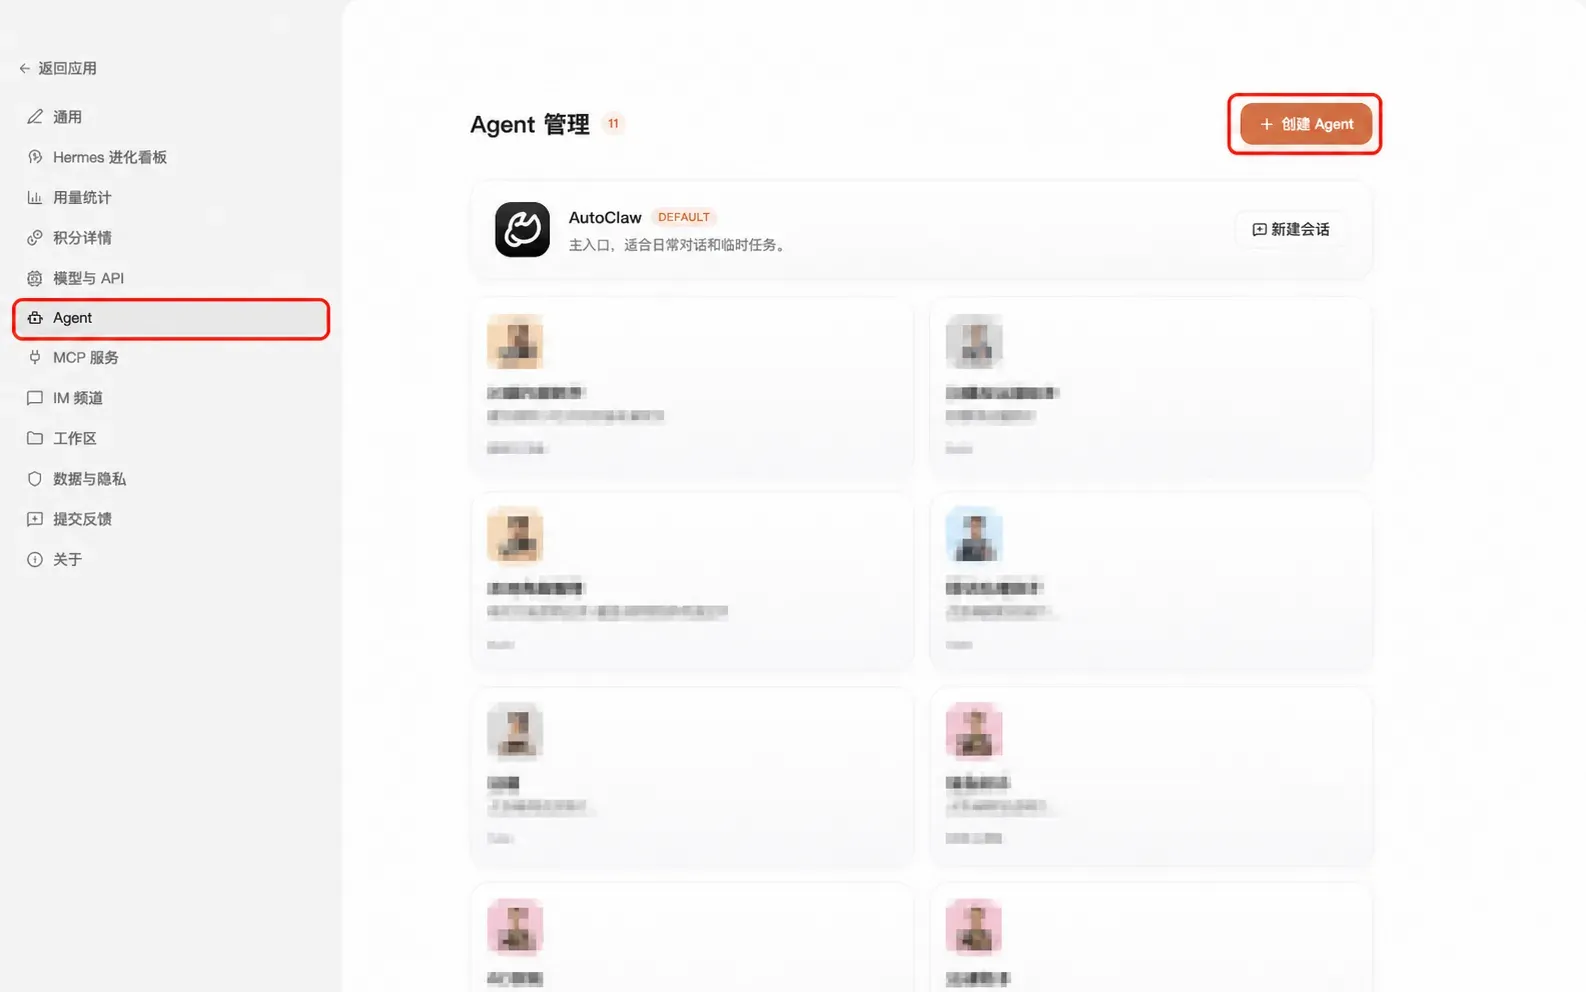
Task: Click the AutoClaw agent name
Action: pyautogui.click(x=605, y=217)
